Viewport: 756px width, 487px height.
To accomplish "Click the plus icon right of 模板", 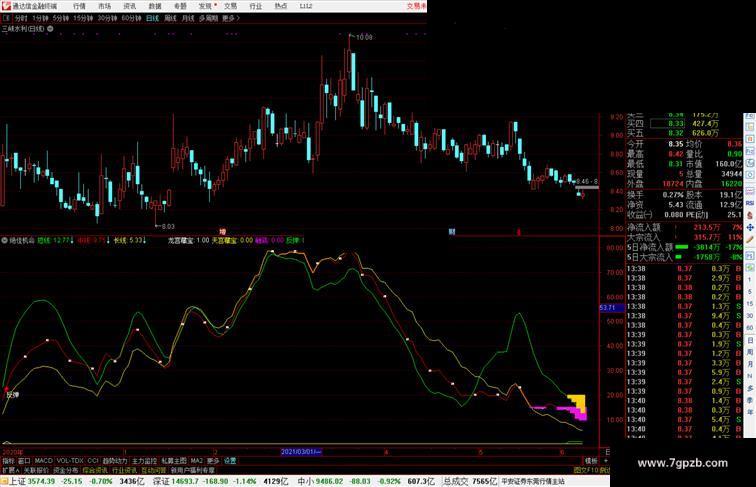I will (606, 460).
